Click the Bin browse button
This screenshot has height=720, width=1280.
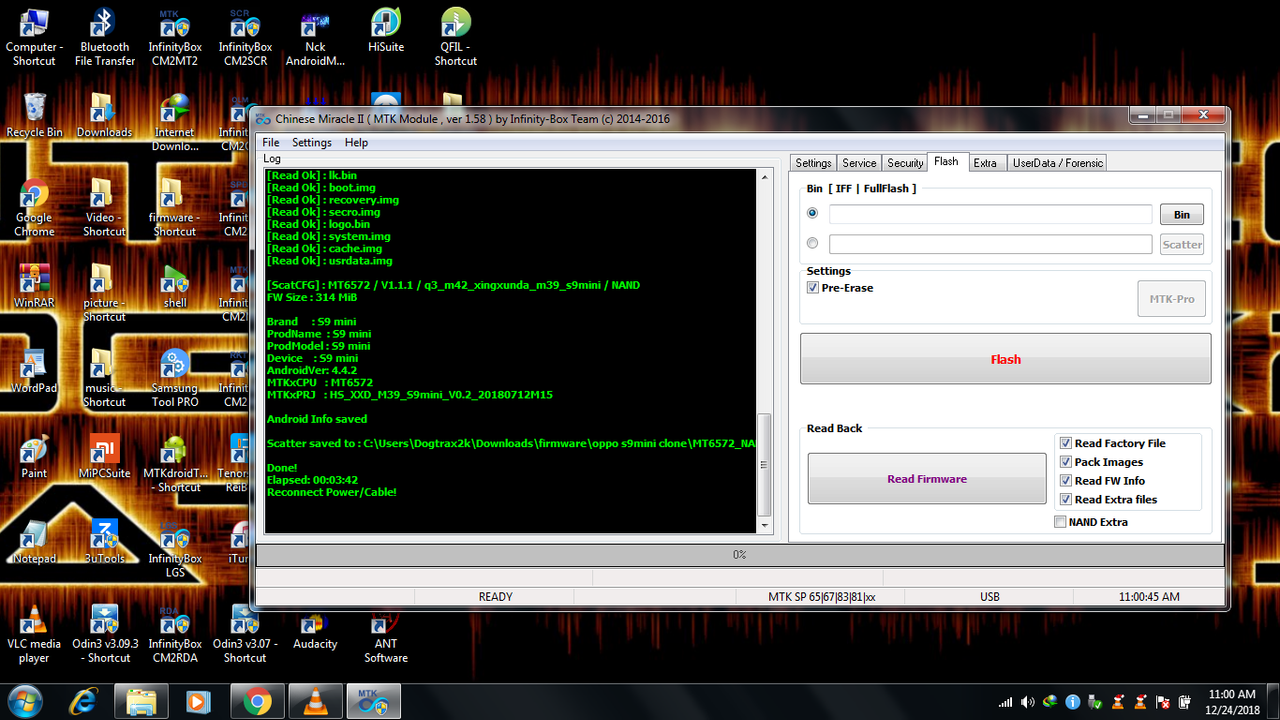click(1182, 214)
